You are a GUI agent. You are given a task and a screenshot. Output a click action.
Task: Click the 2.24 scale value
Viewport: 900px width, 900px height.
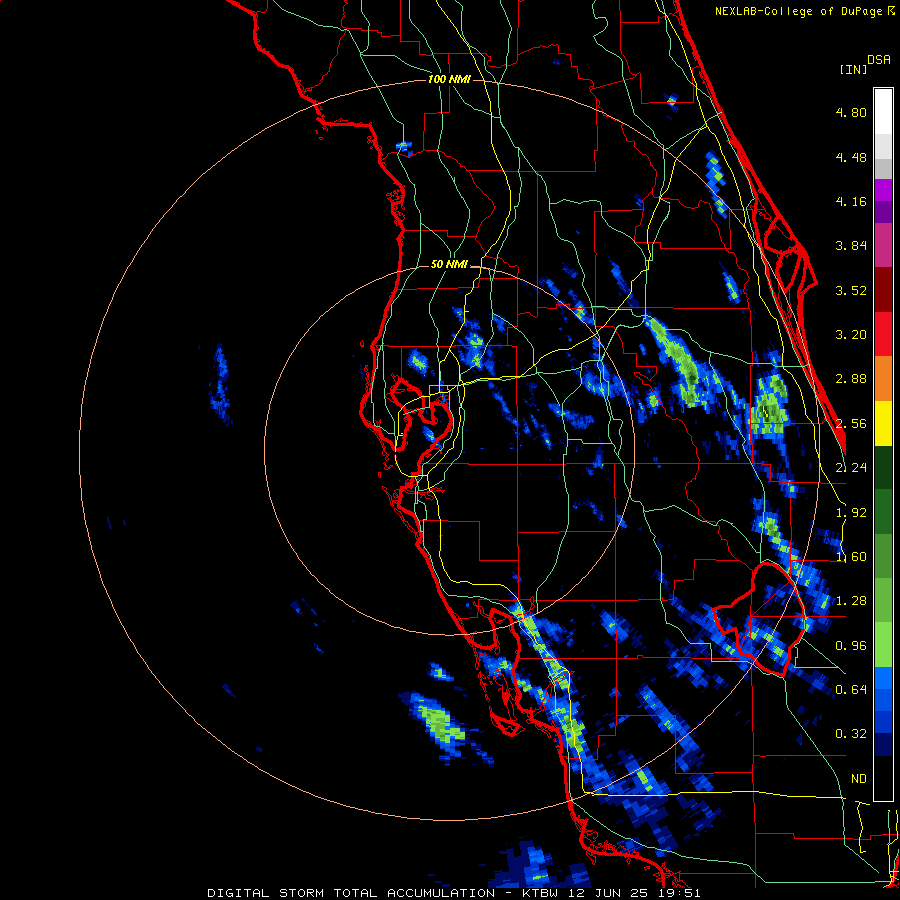851,468
